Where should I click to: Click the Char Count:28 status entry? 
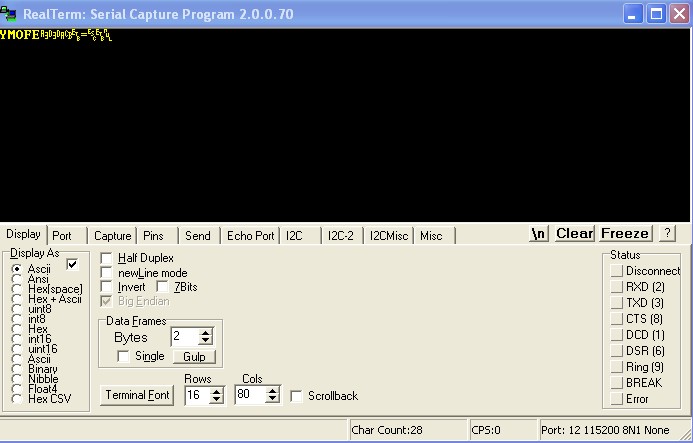point(408,430)
